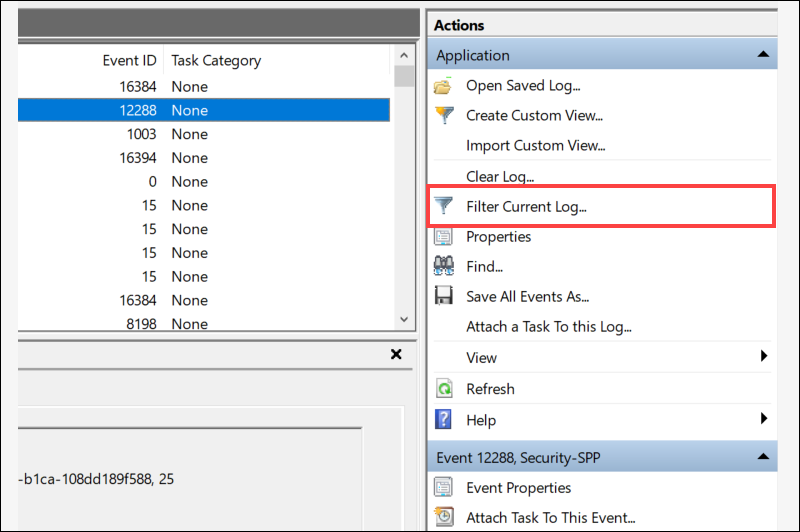Select the event row with ID 16394

204,158
